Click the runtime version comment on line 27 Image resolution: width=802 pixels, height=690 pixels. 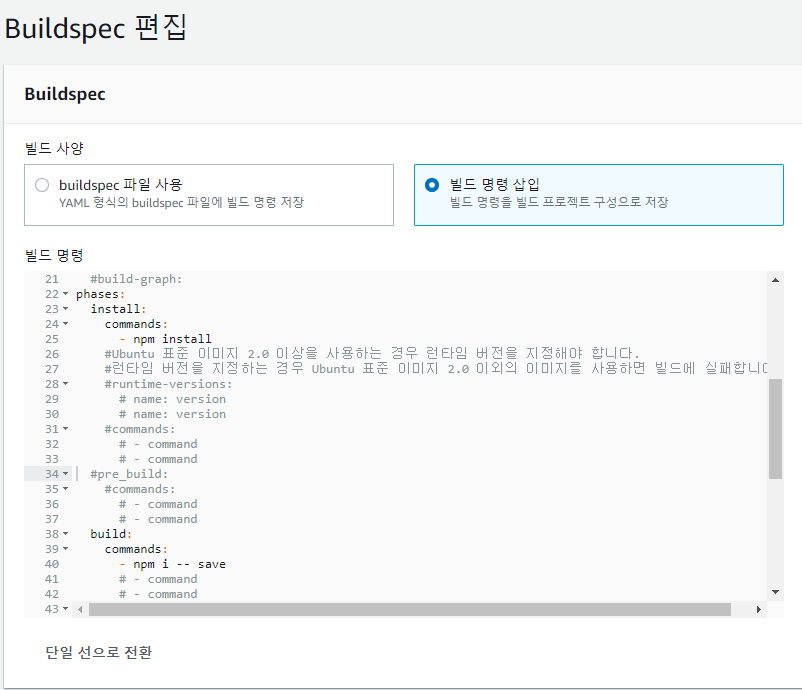click(436, 369)
